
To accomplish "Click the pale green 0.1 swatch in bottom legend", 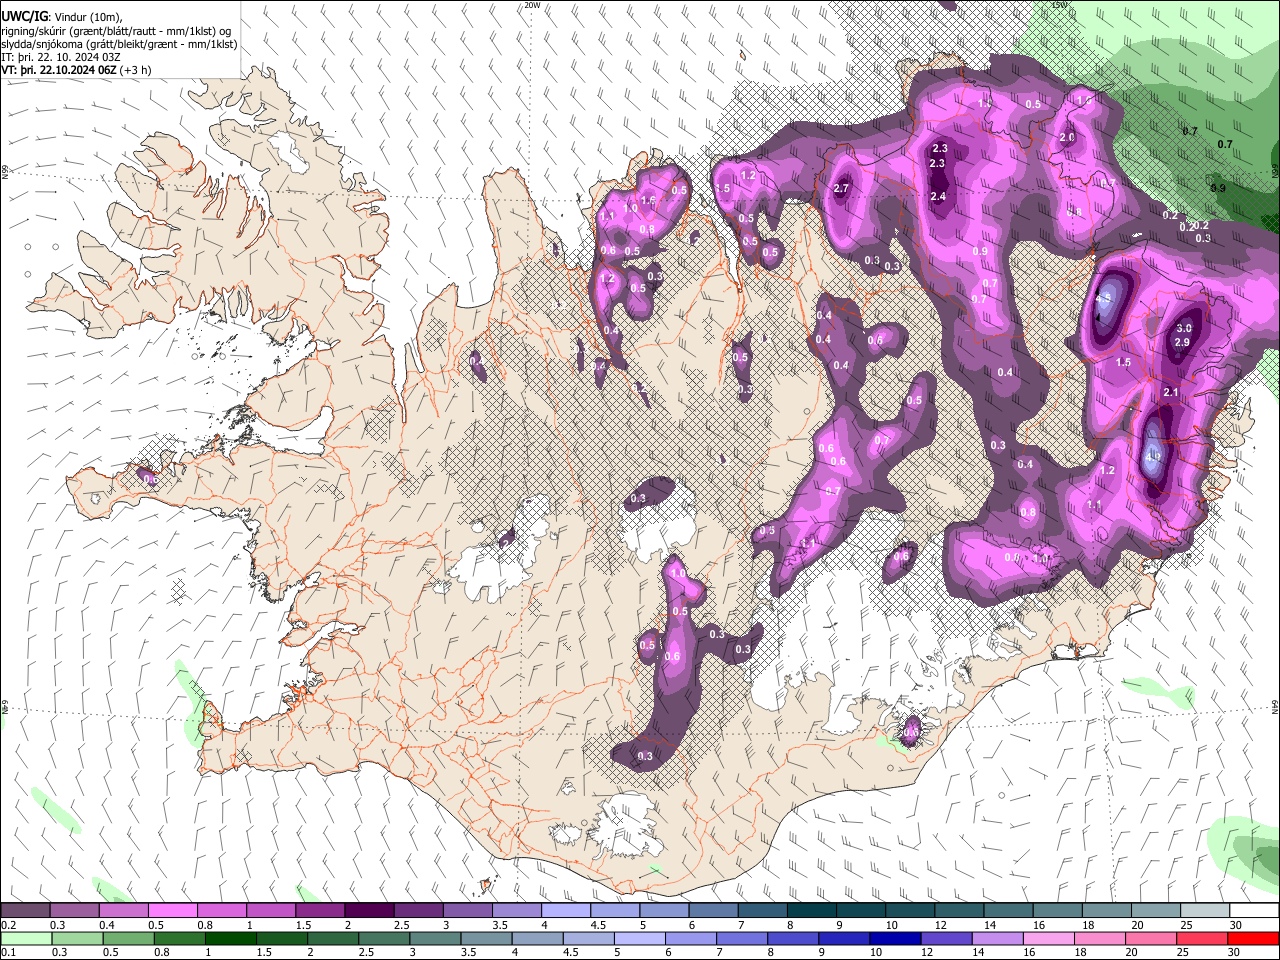I will pos(26,938).
